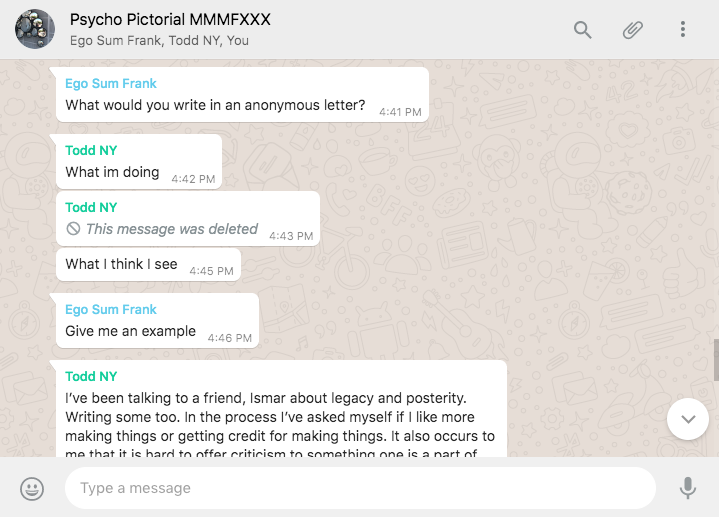Click Ego Sum Frank name above 'Give me an example'
This screenshot has width=719, height=517.
click(111, 310)
